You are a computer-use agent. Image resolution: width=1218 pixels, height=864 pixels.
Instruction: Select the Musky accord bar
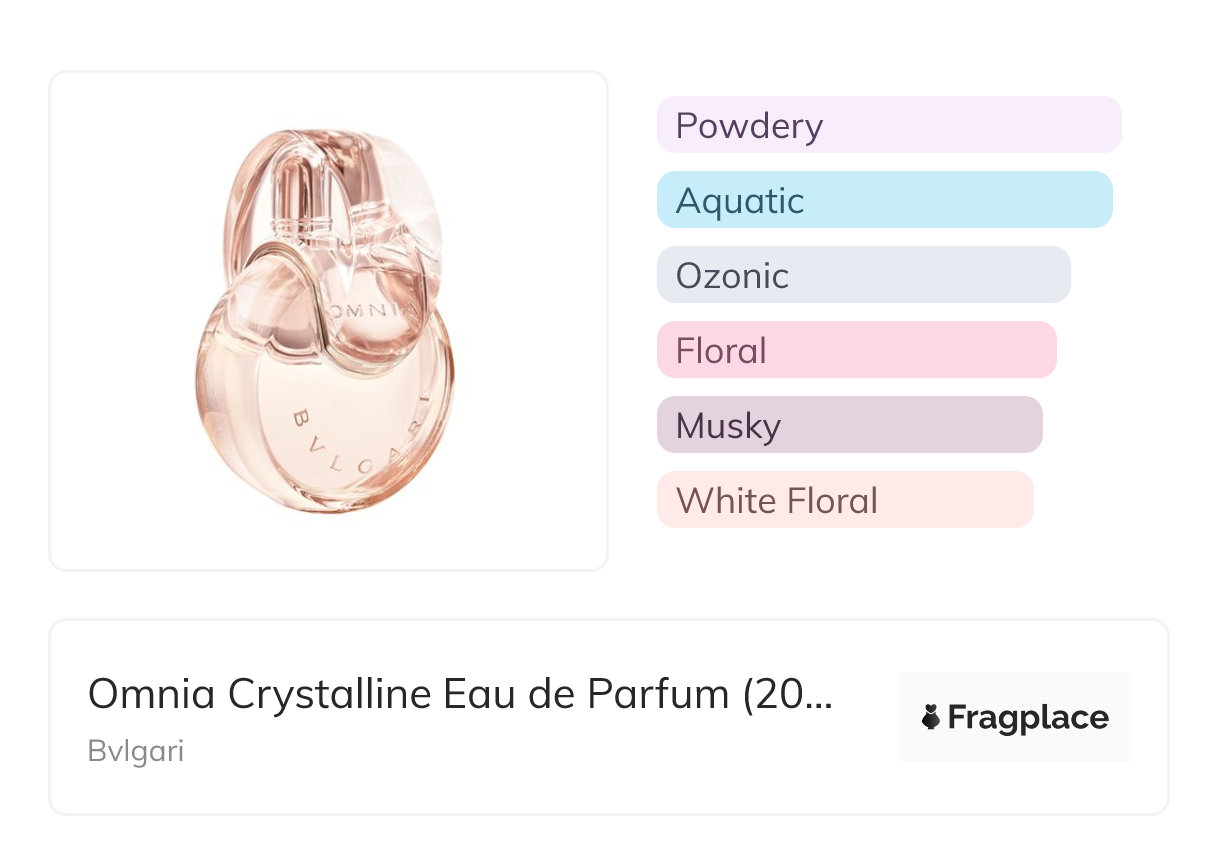849,425
